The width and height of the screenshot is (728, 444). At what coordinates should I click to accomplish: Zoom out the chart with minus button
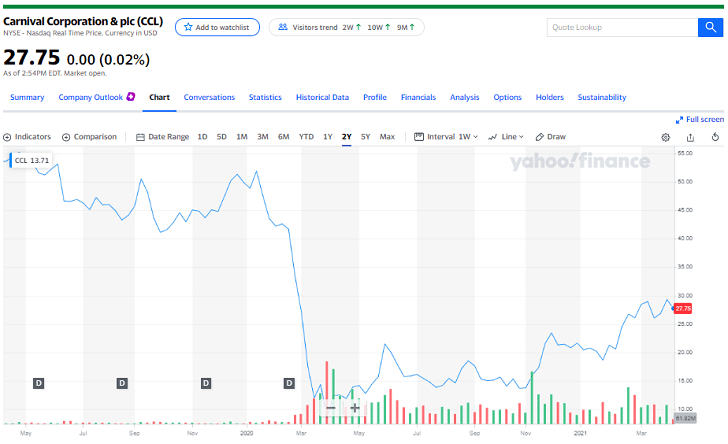coord(331,408)
